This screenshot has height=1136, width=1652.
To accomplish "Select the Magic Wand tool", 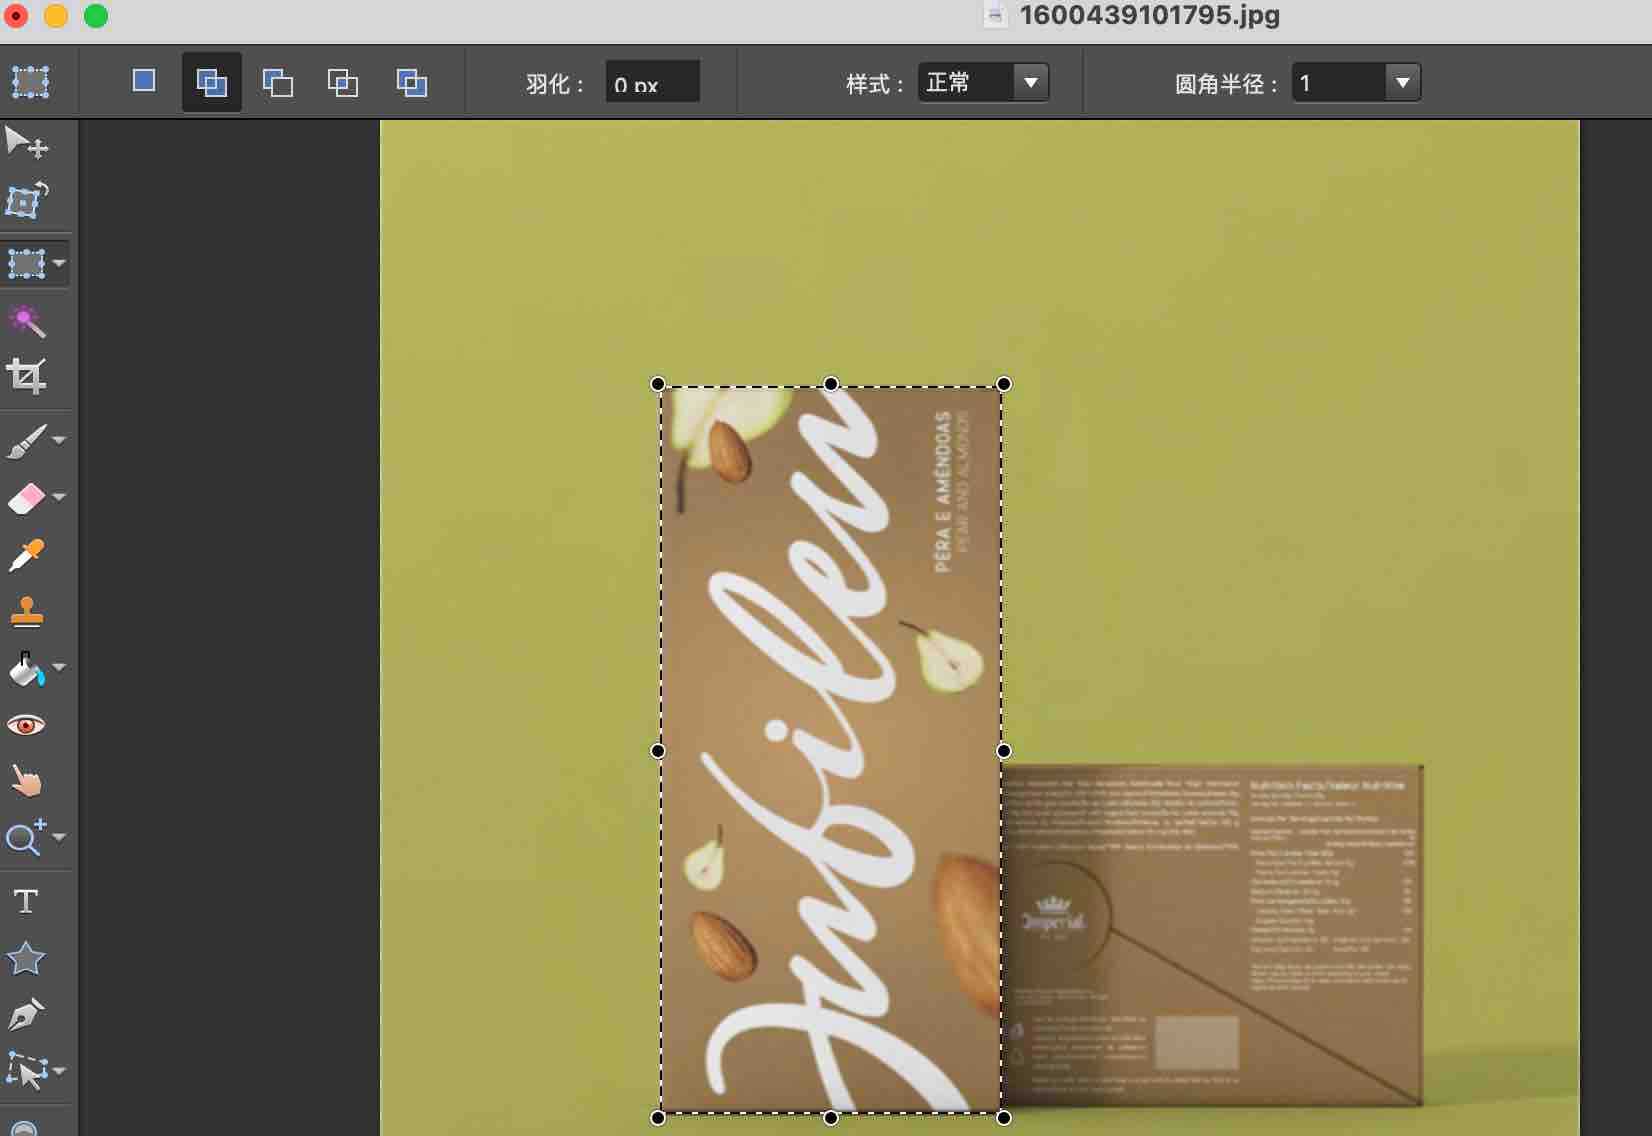I will coord(27,321).
